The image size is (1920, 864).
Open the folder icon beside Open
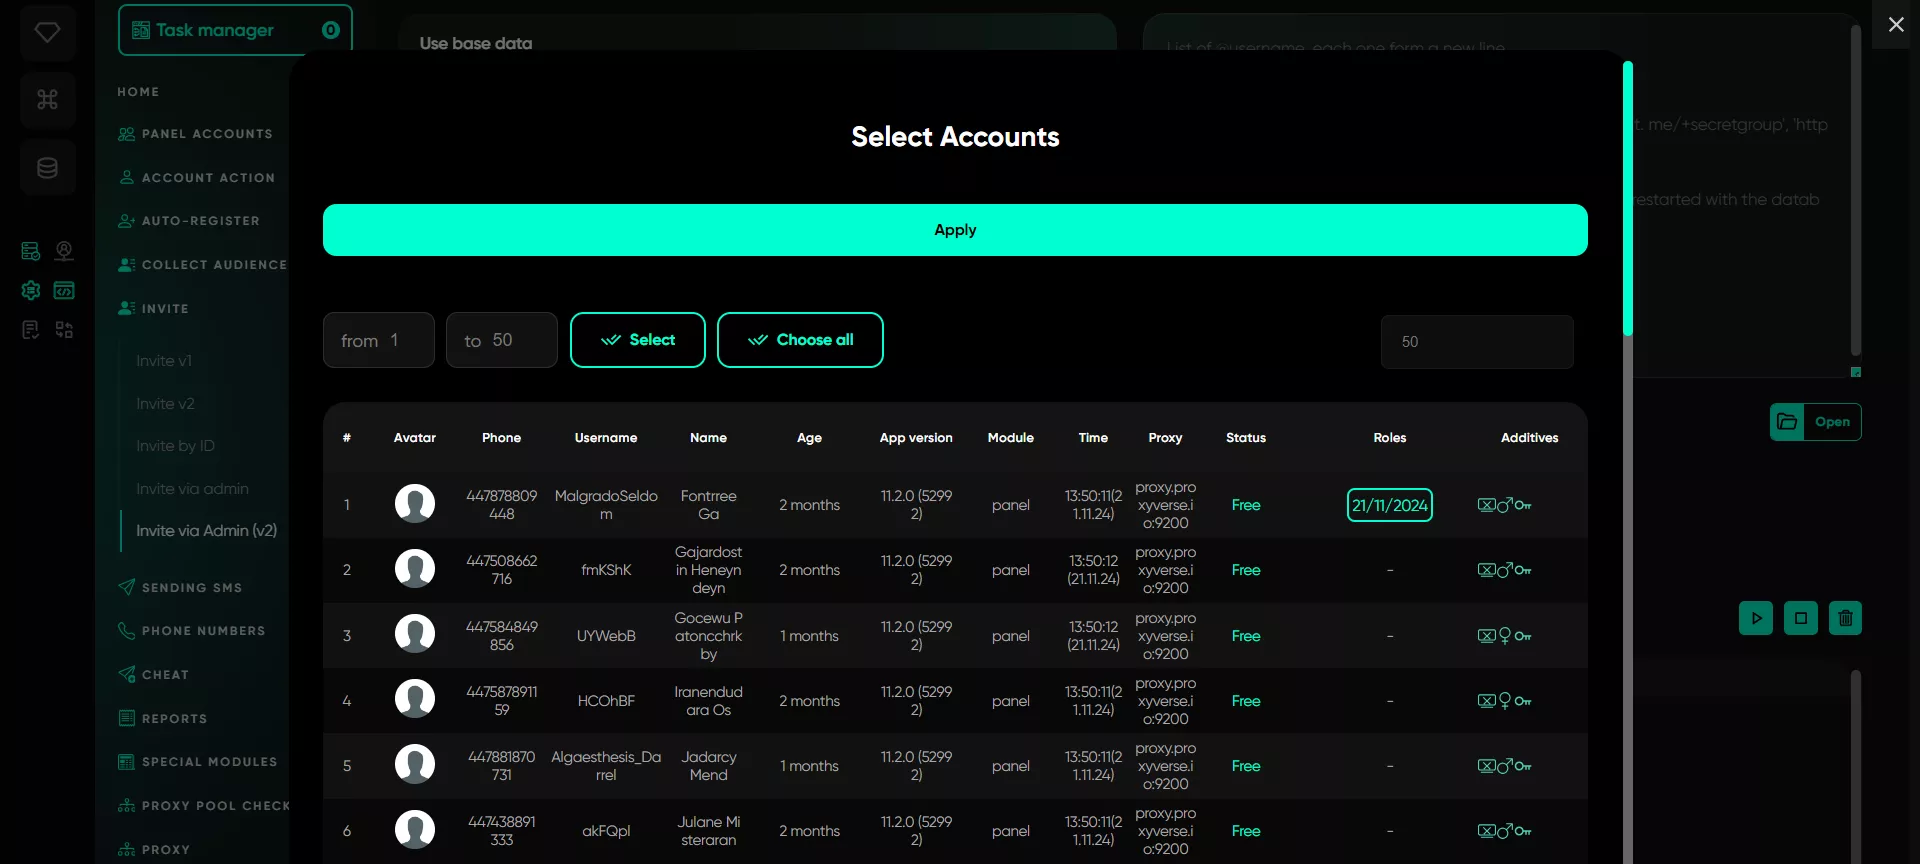(1787, 422)
